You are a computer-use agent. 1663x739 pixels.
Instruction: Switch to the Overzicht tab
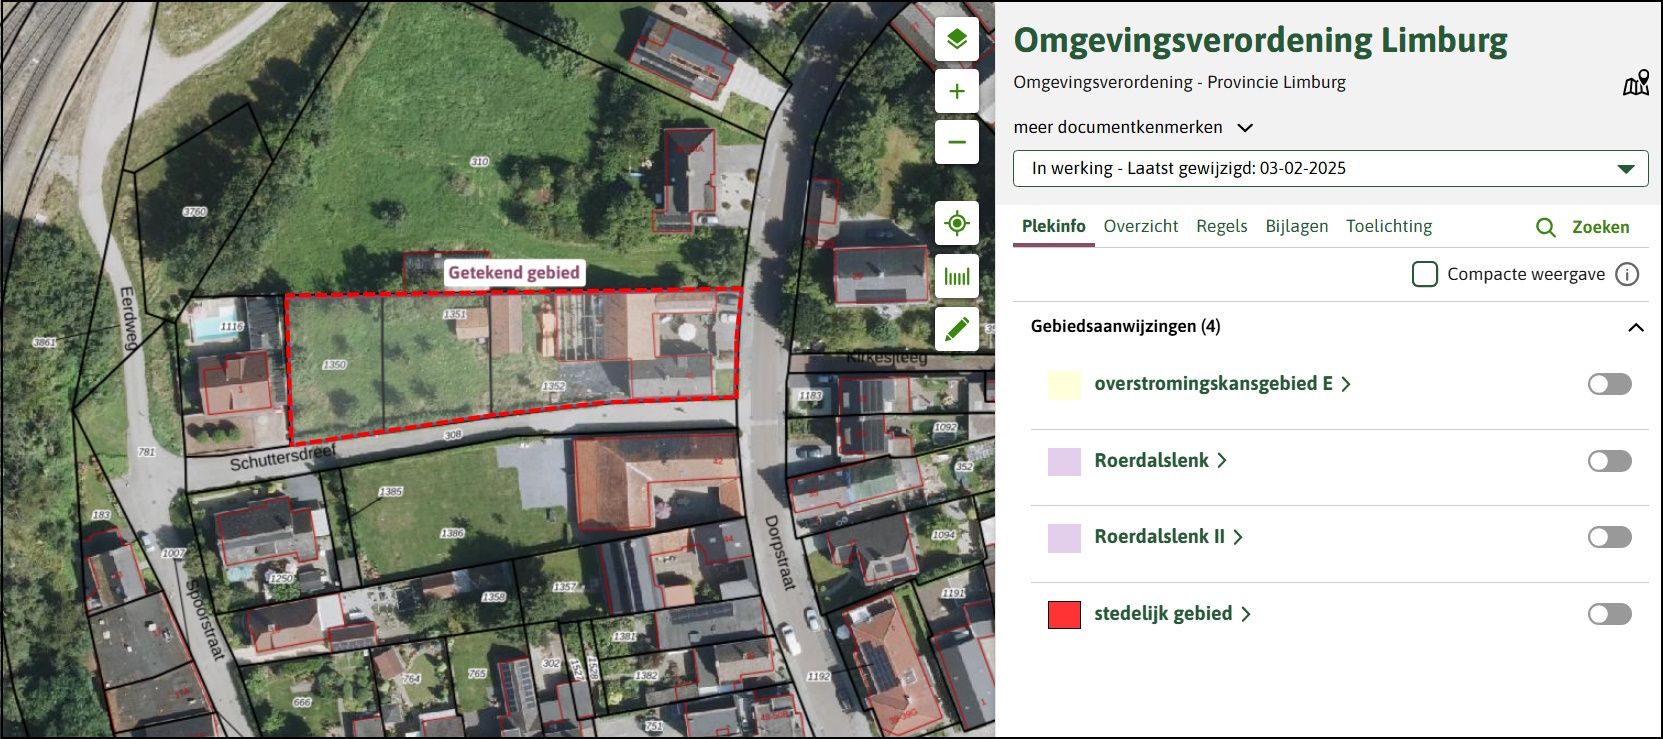1141,226
